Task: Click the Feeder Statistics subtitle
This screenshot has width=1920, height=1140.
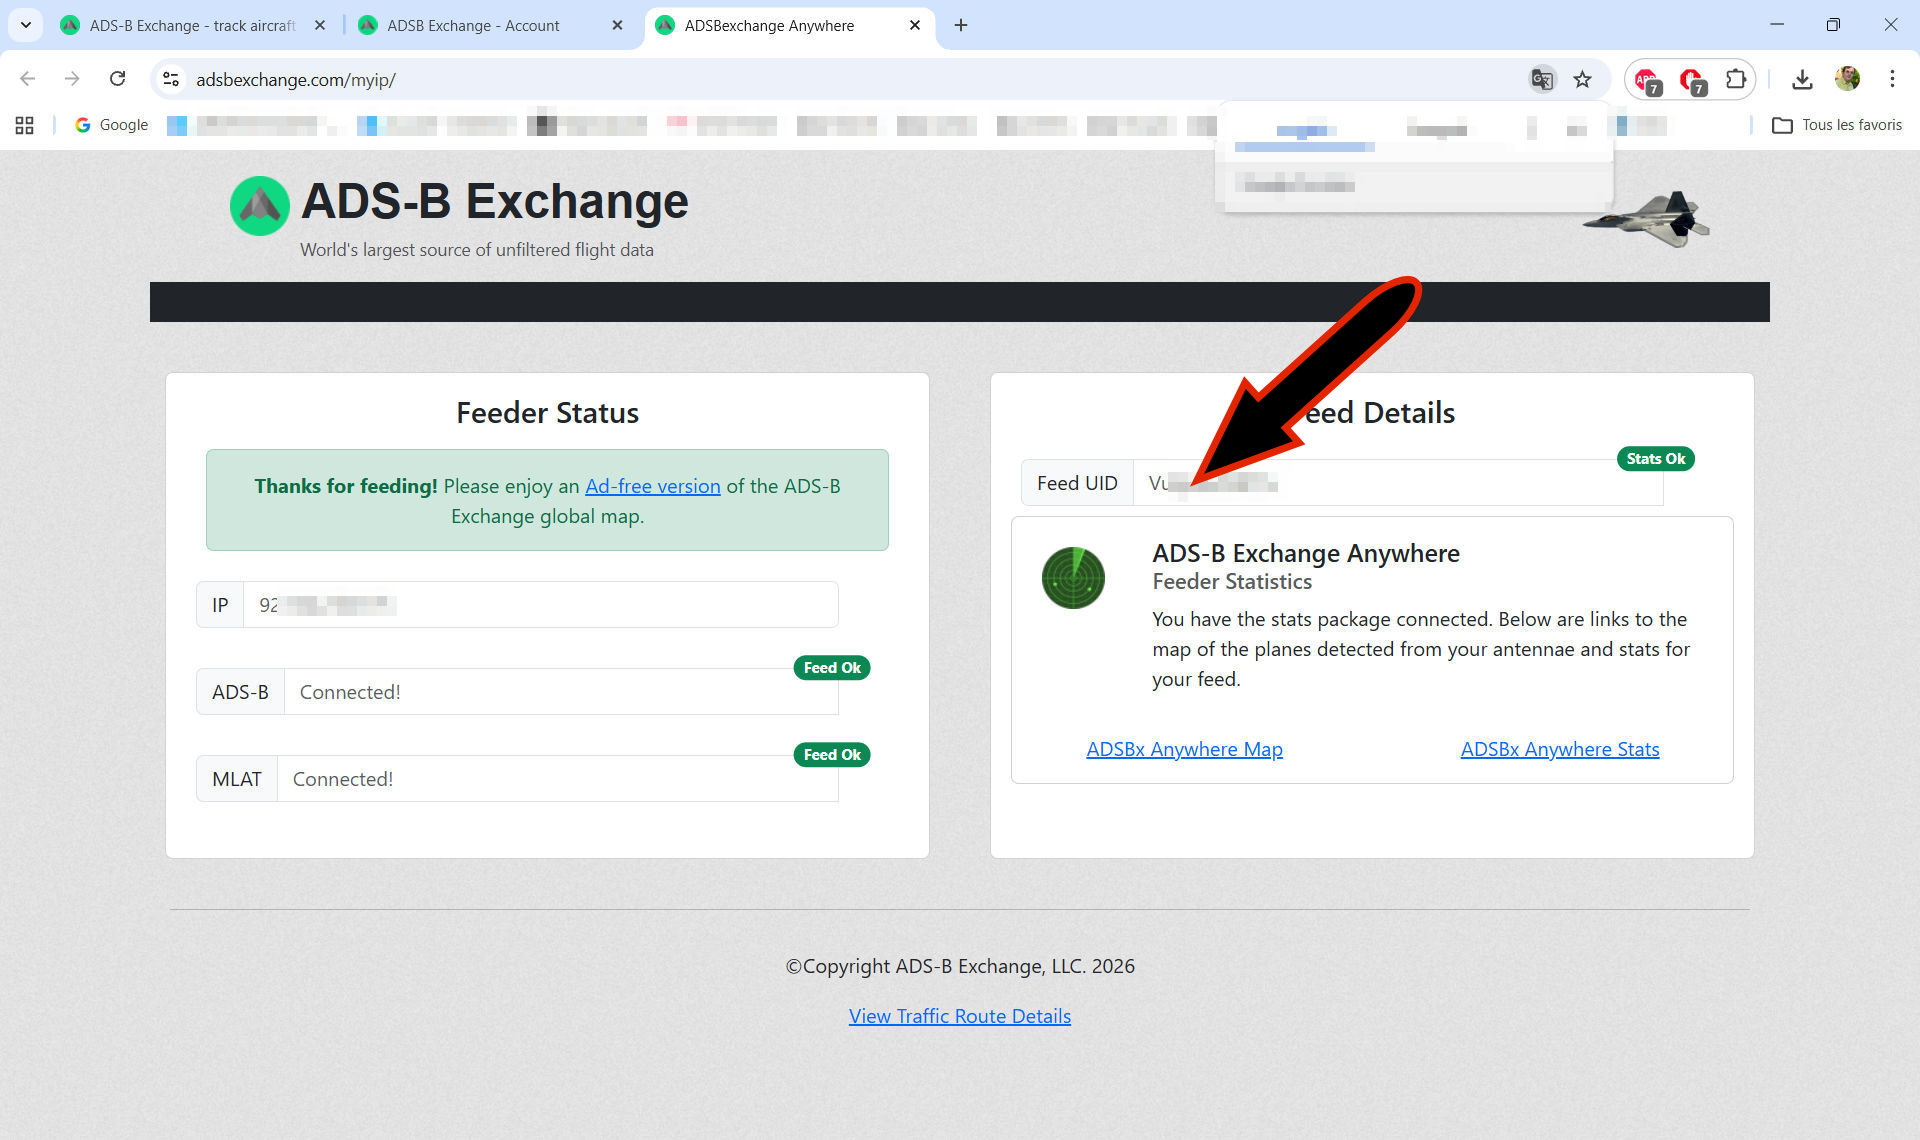Action: 1232,582
